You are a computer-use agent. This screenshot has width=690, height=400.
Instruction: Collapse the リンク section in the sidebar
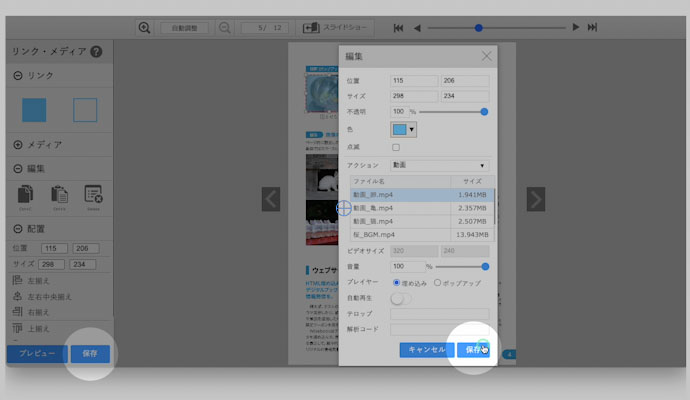[18, 76]
